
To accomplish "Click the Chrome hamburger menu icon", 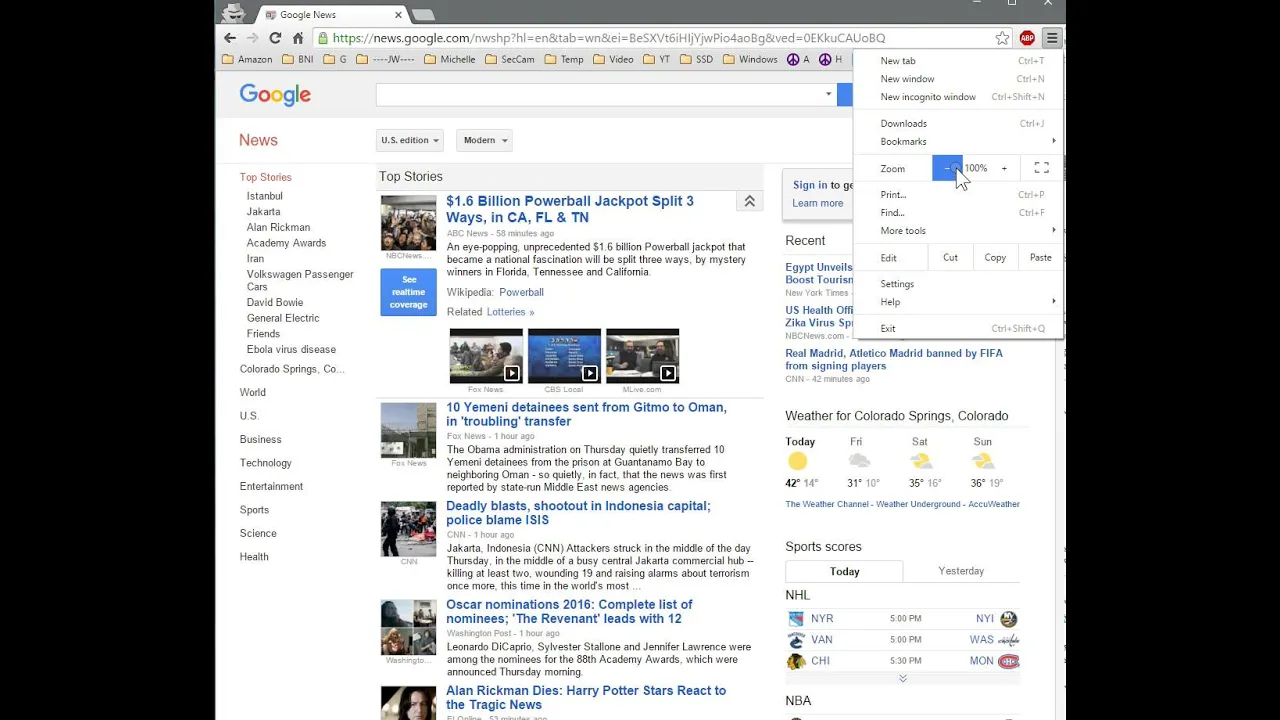I will [1051, 38].
